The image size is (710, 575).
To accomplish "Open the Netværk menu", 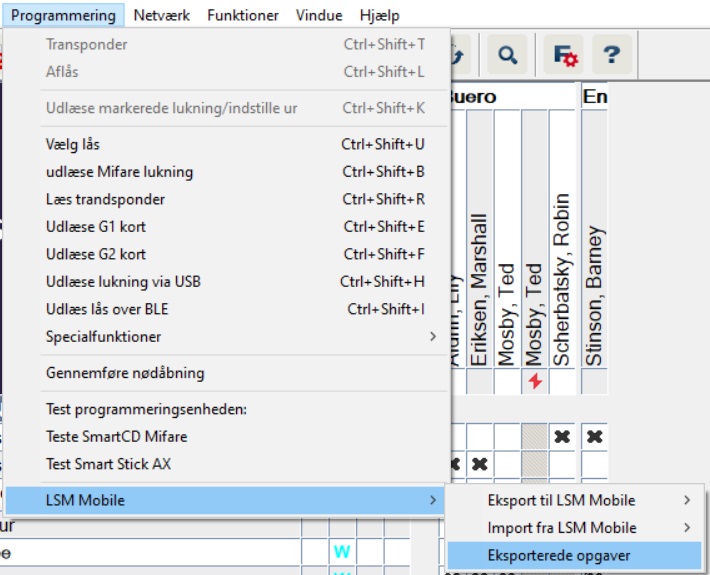I will coord(163,15).
